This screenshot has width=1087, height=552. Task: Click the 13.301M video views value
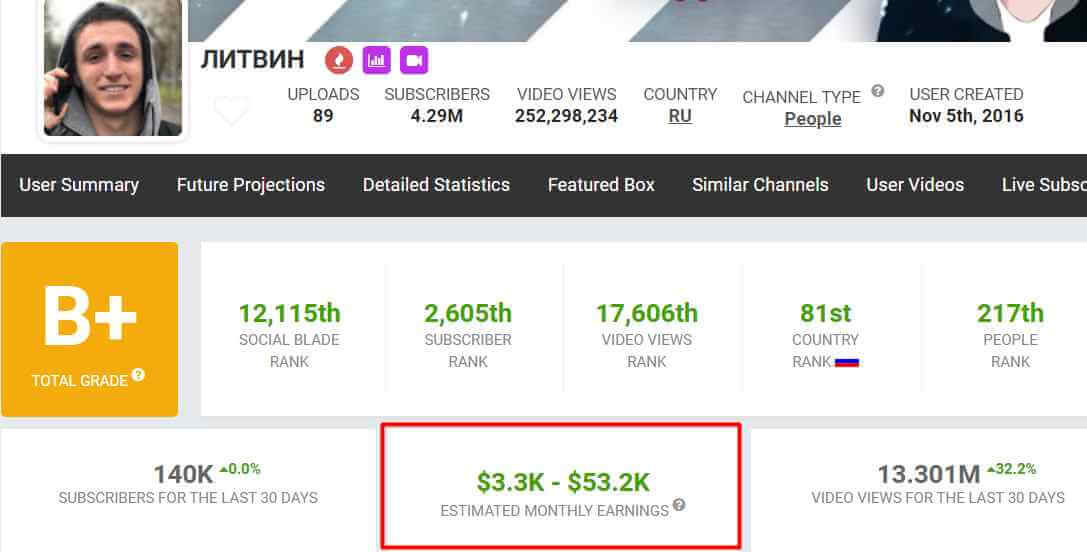click(929, 475)
